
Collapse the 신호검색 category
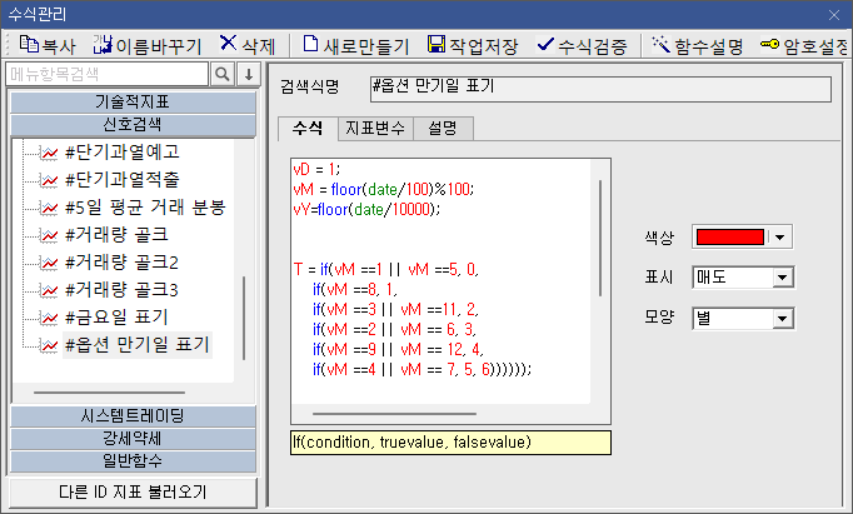pos(133,125)
